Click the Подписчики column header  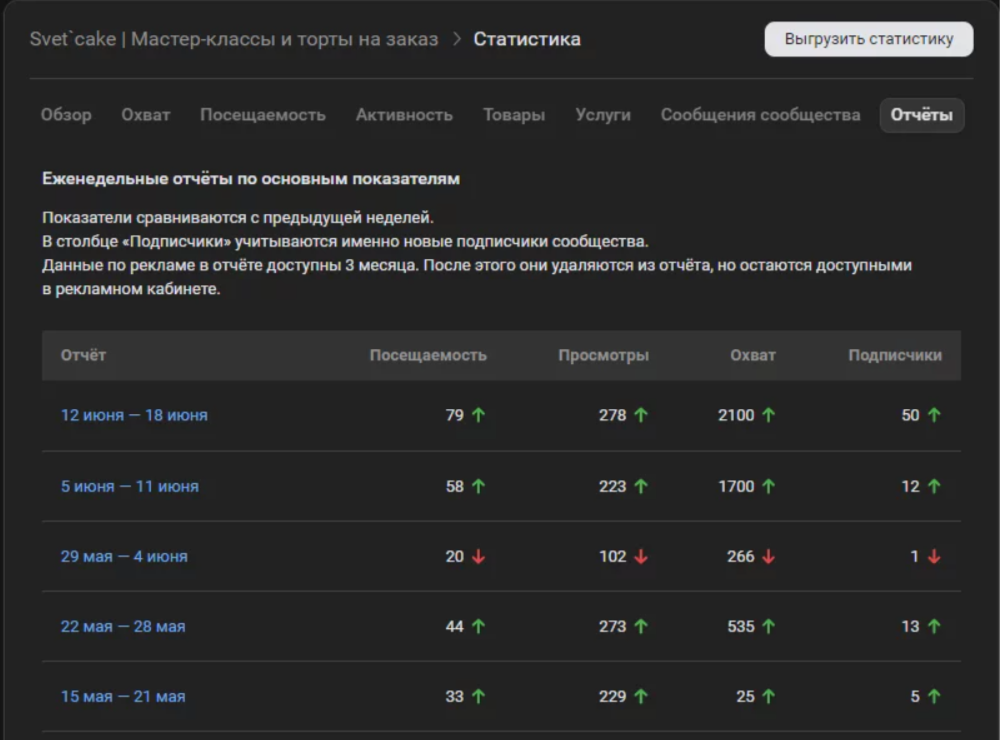894,355
